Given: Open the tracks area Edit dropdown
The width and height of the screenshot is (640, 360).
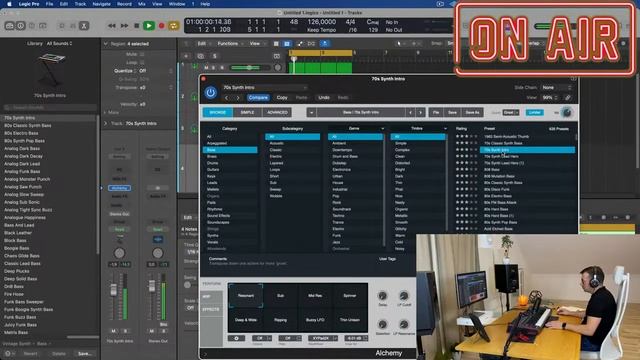Looking at the screenshot, I should point(203,43).
